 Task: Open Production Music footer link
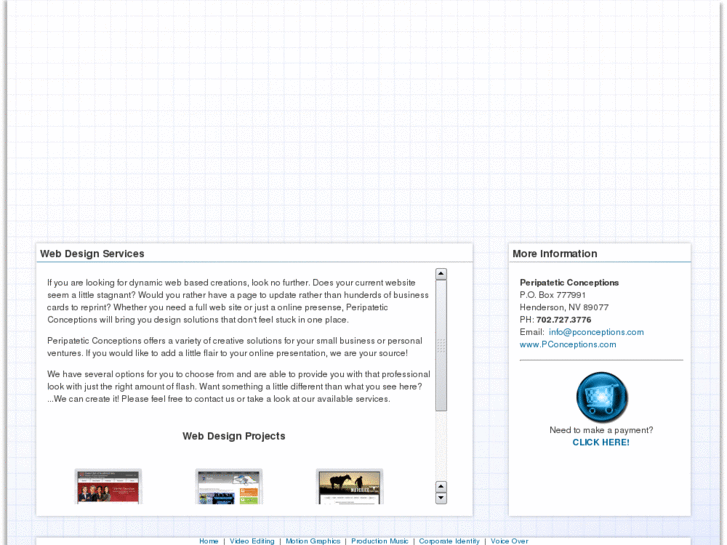pyautogui.click(x=379, y=541)
